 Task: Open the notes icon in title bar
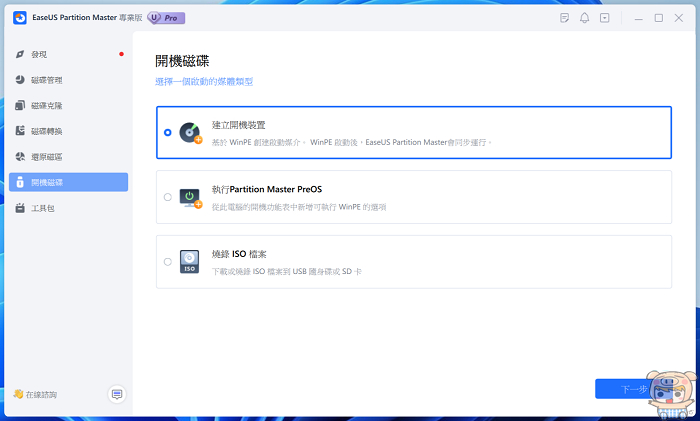tap(565, 18)
